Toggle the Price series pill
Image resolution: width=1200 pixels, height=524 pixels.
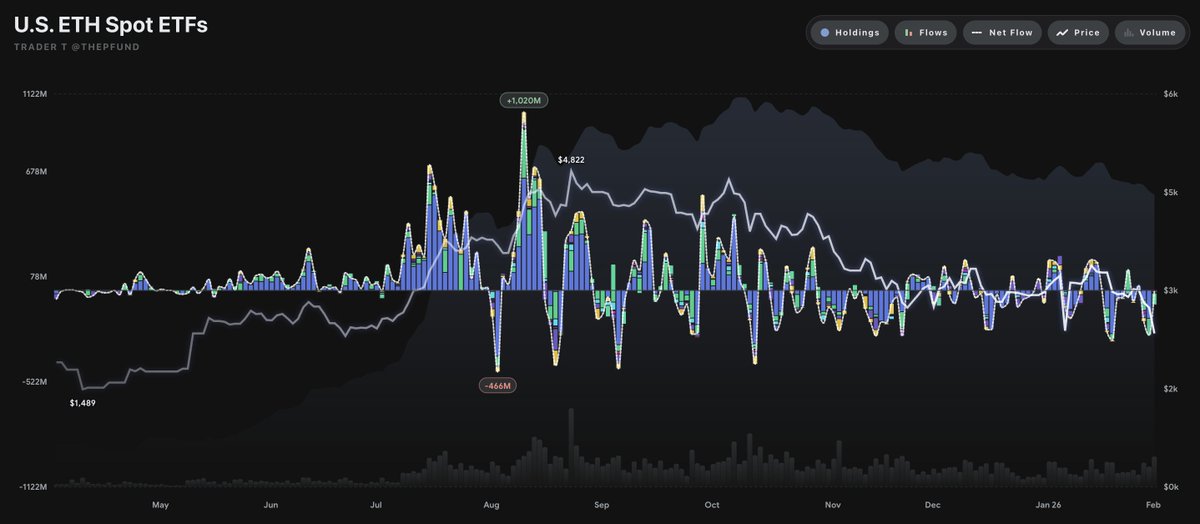click(x=1079, y=33)
